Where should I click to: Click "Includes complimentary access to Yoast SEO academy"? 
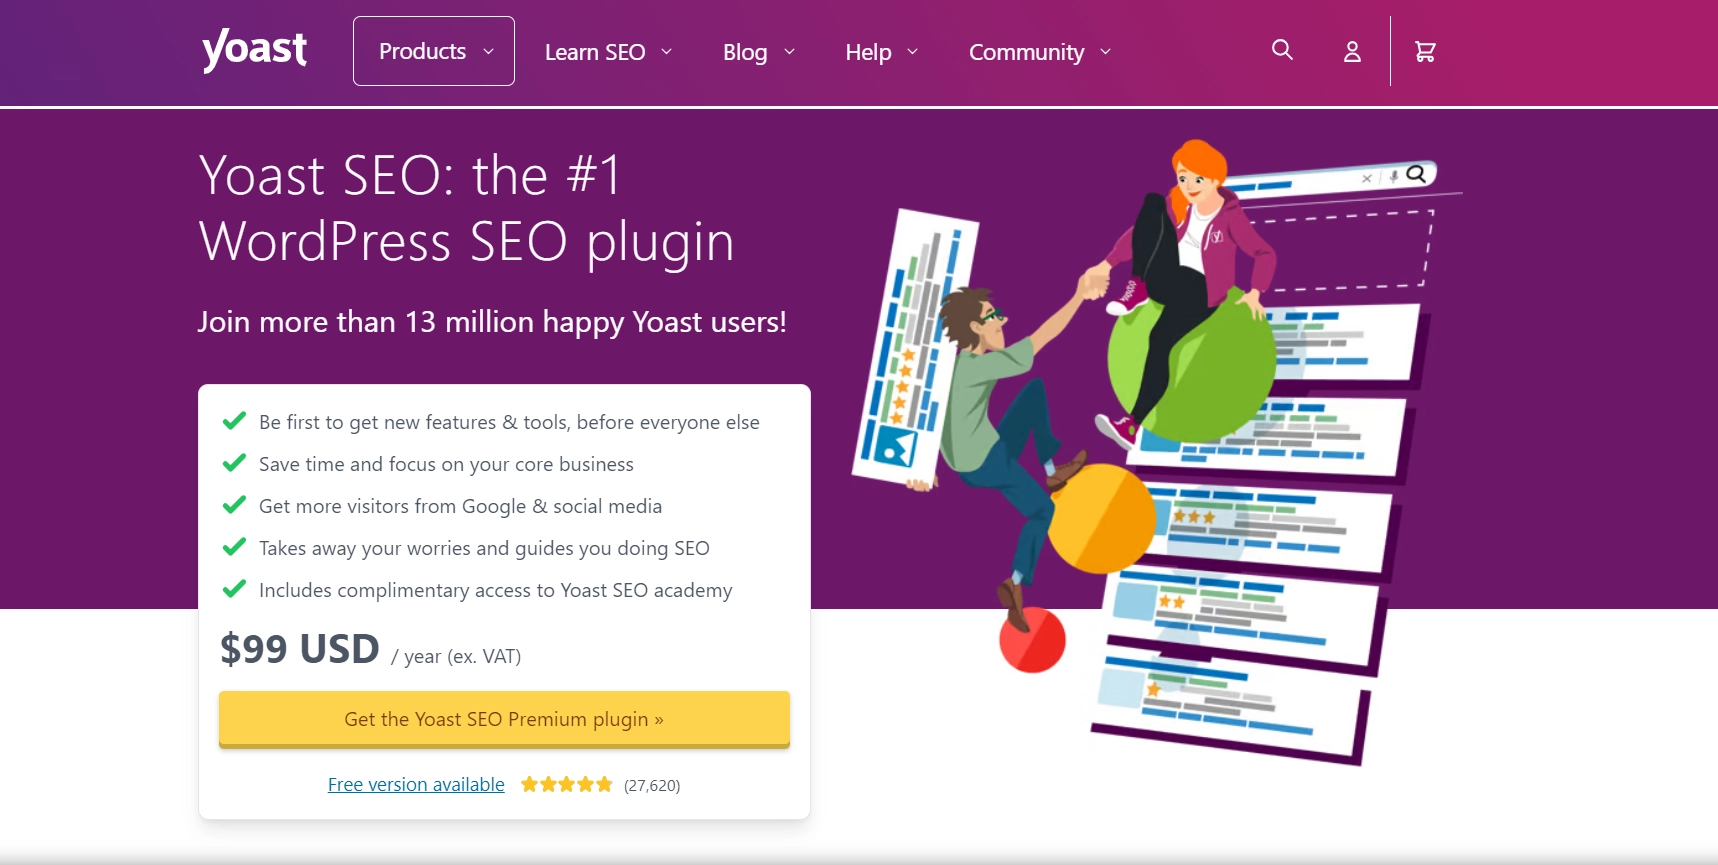[495, 590]
